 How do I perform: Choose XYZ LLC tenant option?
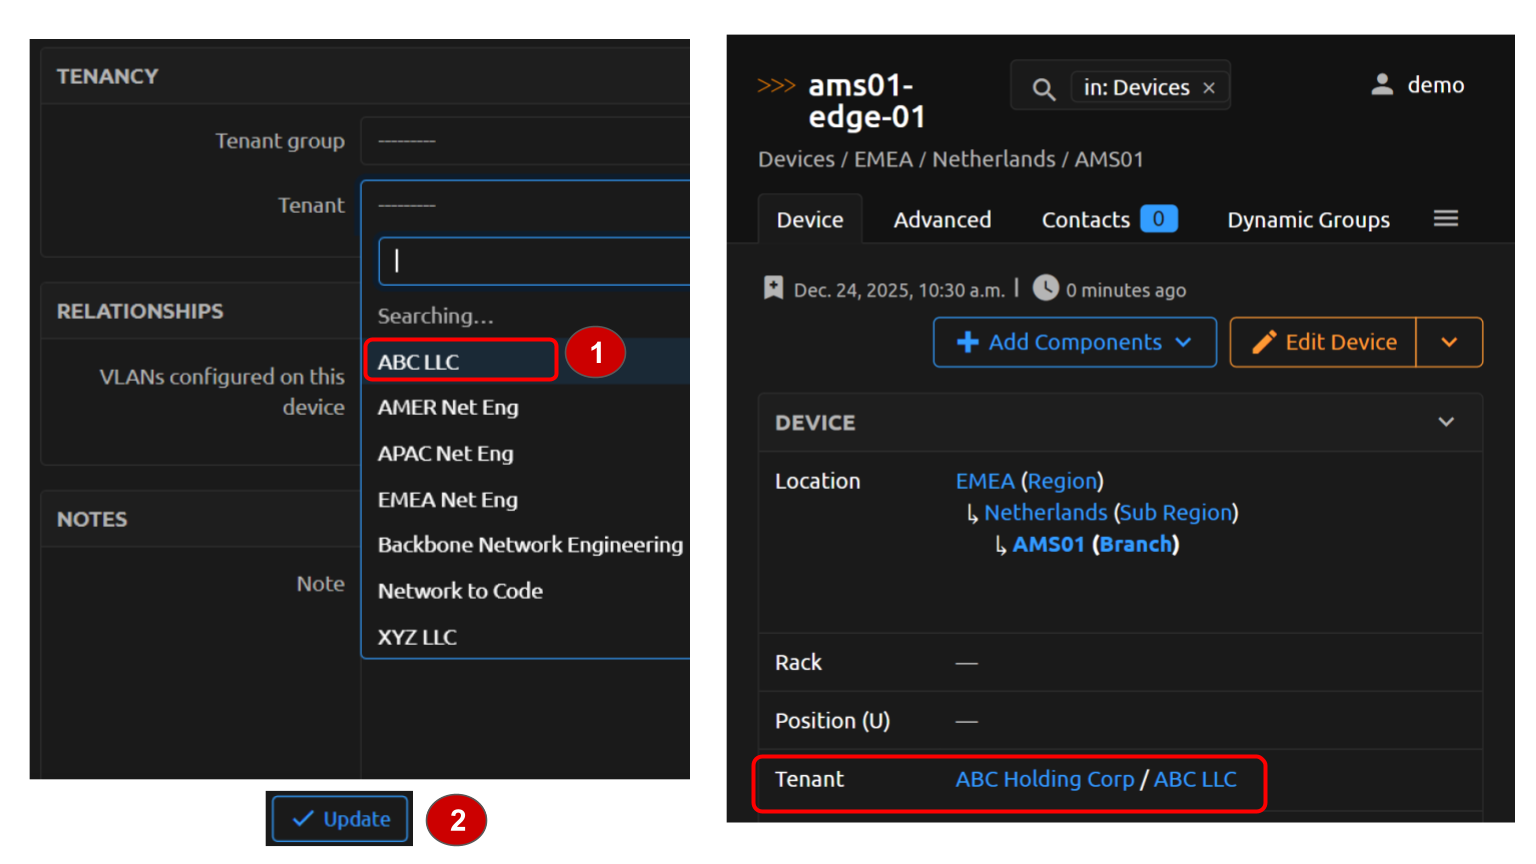click(418, 637)
